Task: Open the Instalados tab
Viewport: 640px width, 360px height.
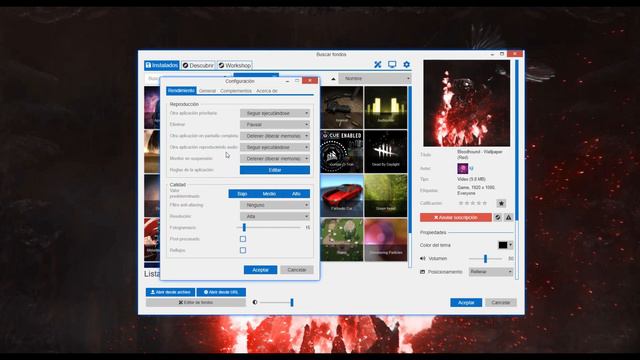Action: (162, 65)
